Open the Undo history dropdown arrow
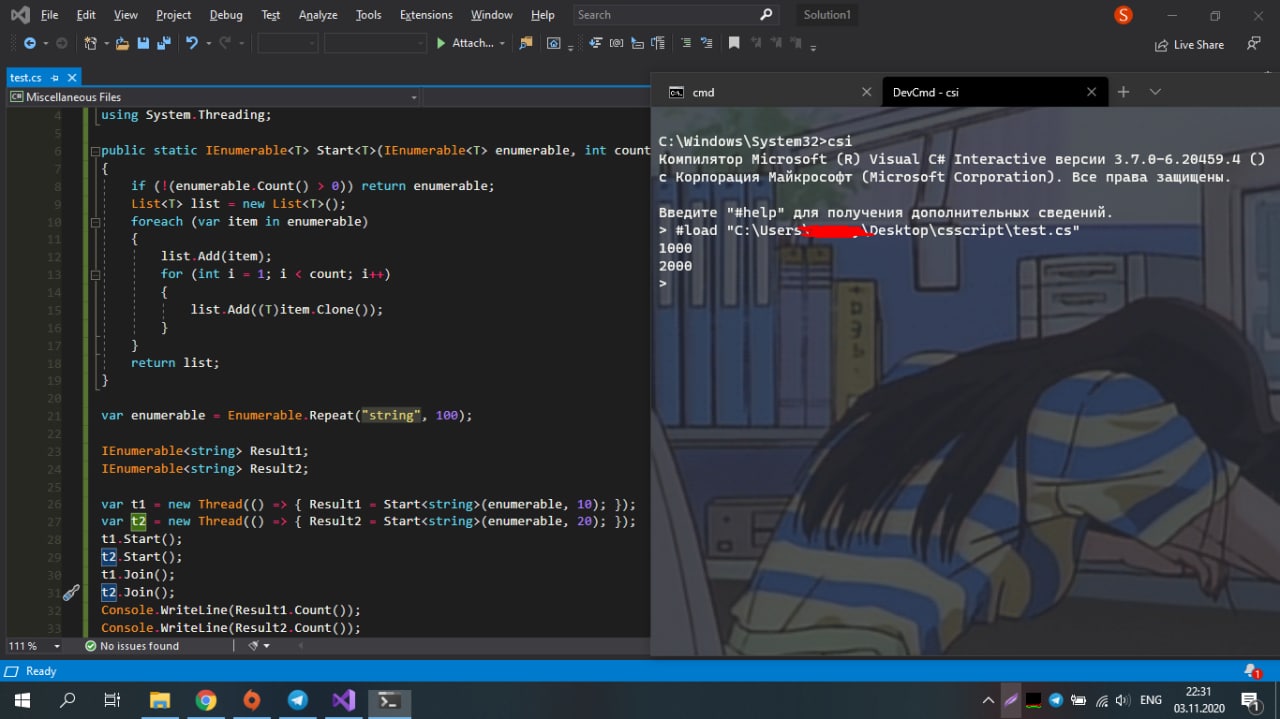The height and width of the screenshot is (719, 1280). 208,43
